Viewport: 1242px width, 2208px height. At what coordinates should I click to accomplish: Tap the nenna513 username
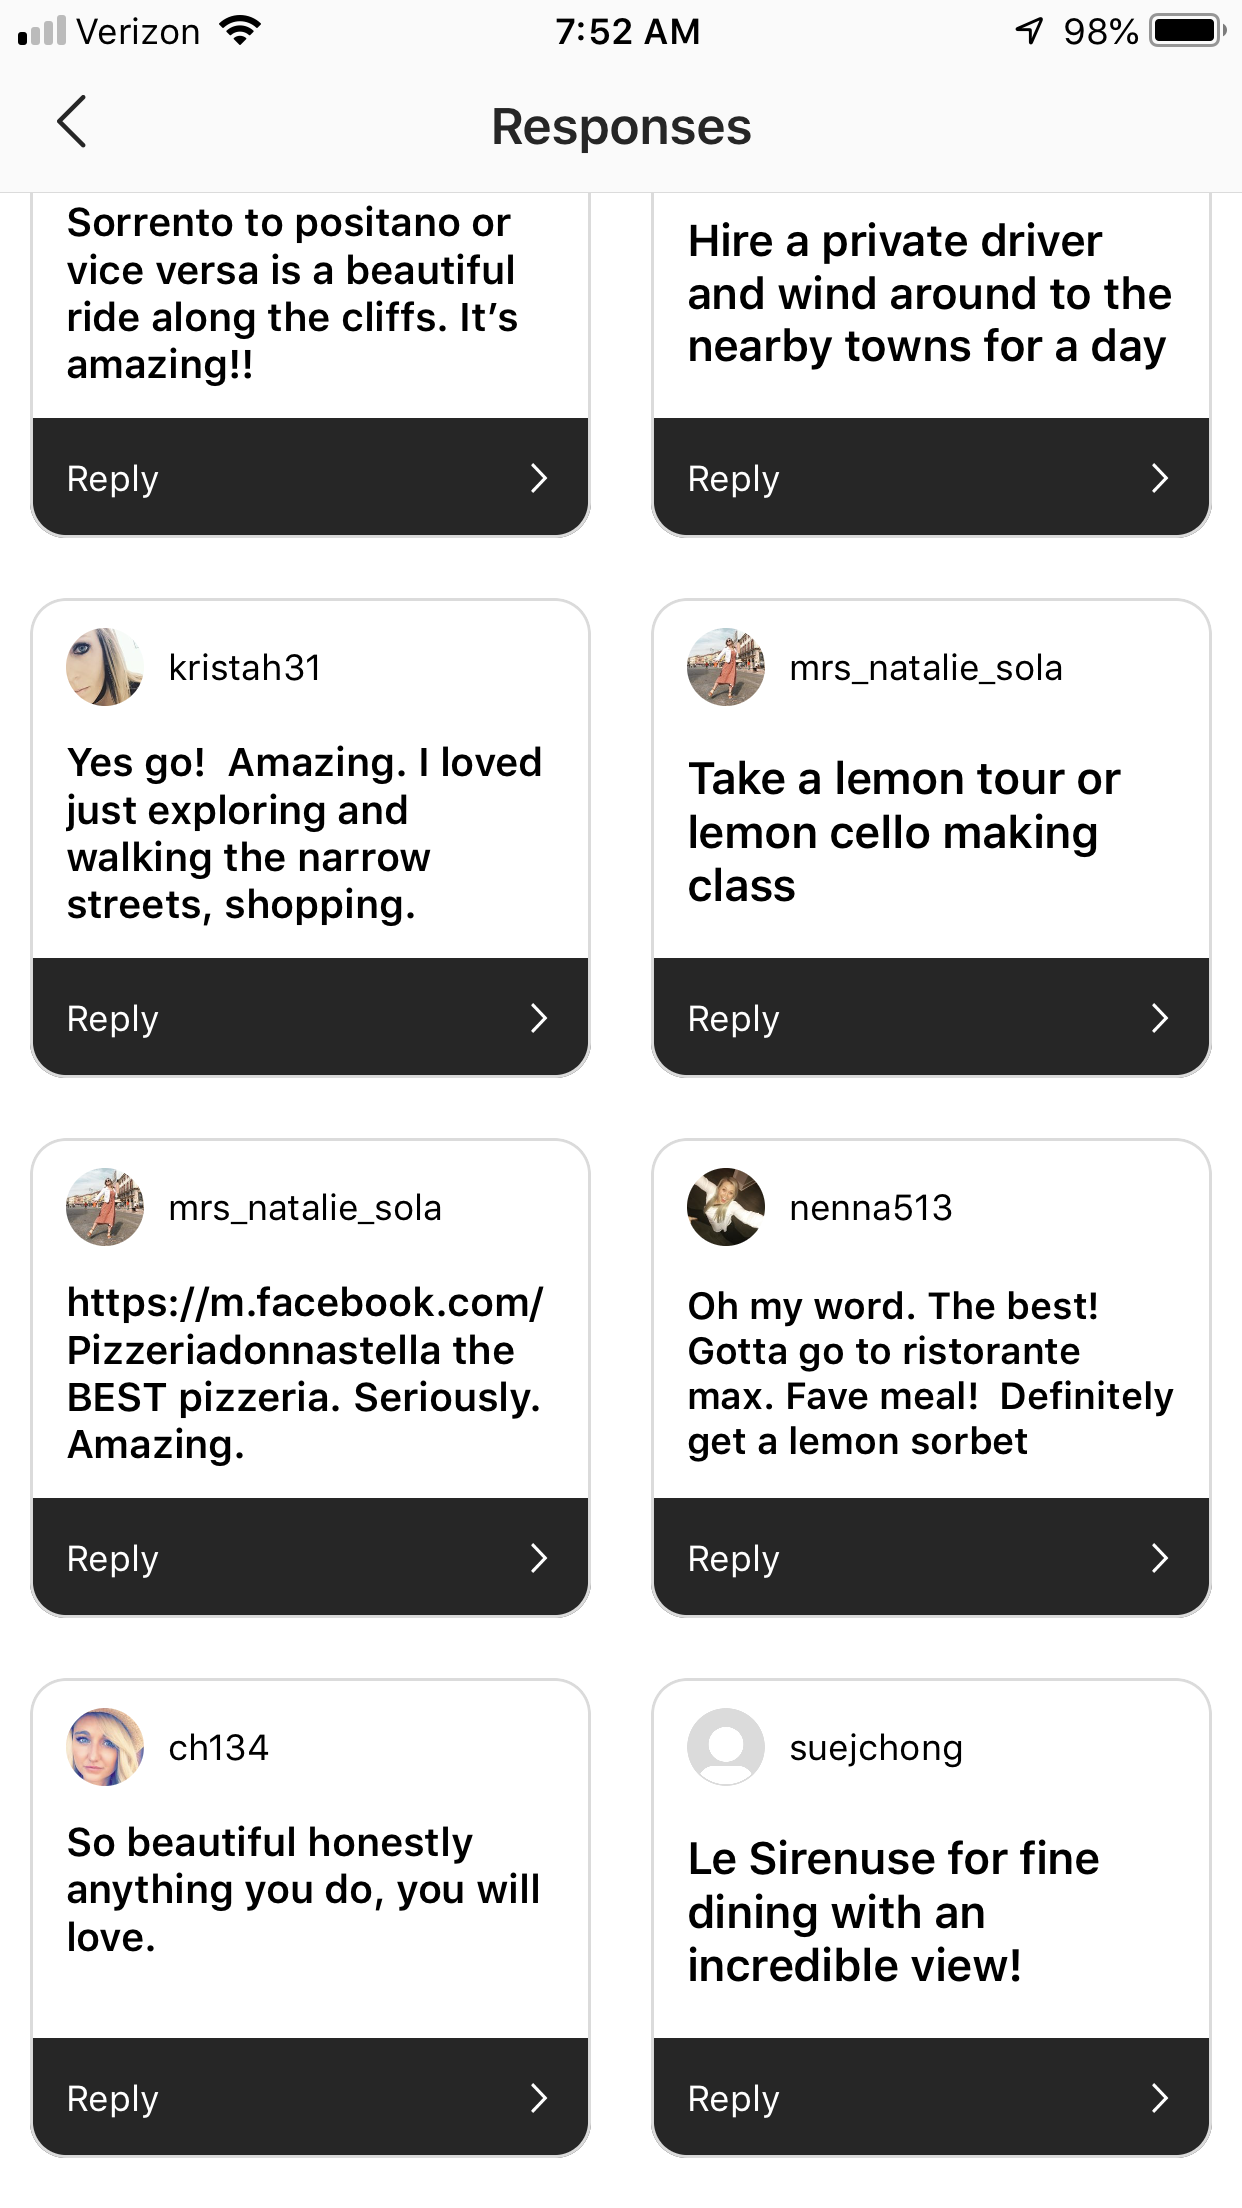[x=871, y=1208]
